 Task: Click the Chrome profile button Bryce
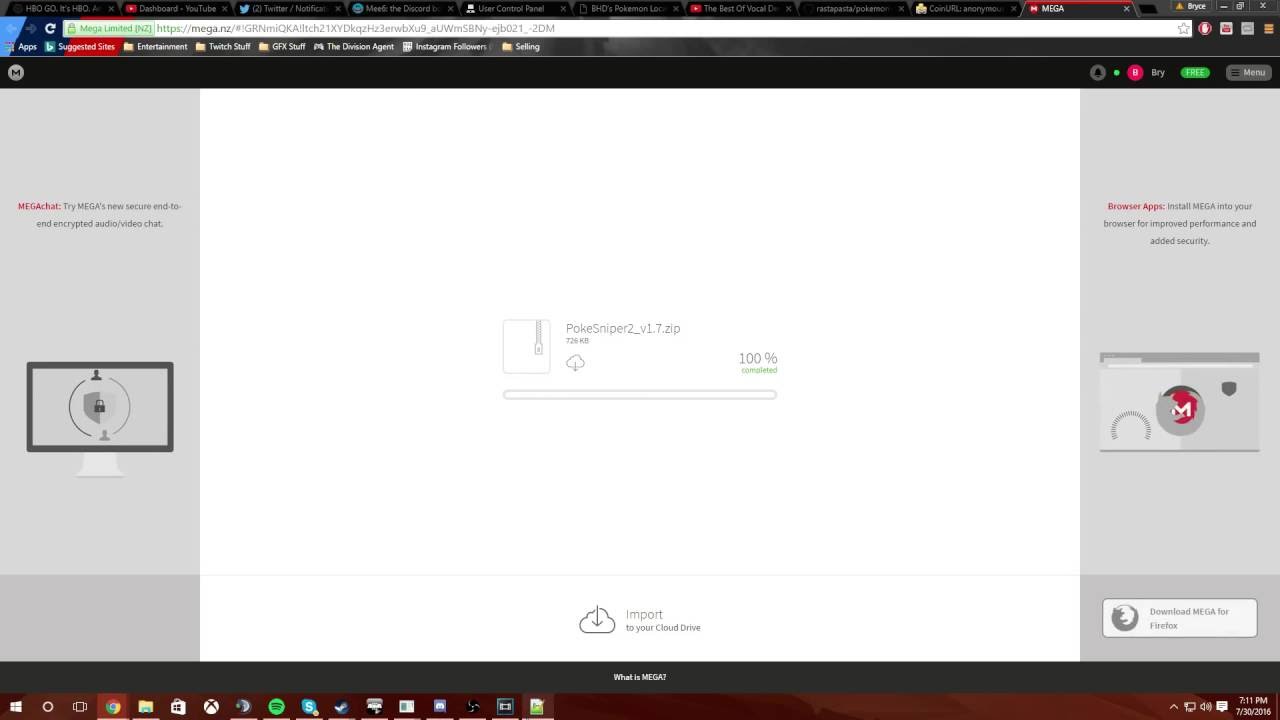coord(1190,7)
